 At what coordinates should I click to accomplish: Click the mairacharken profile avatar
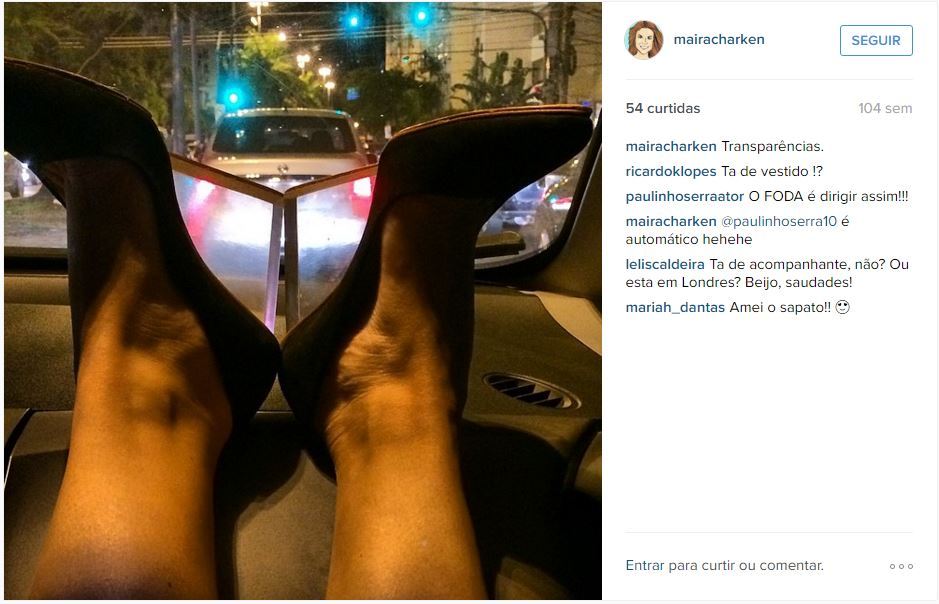point(644,40)
